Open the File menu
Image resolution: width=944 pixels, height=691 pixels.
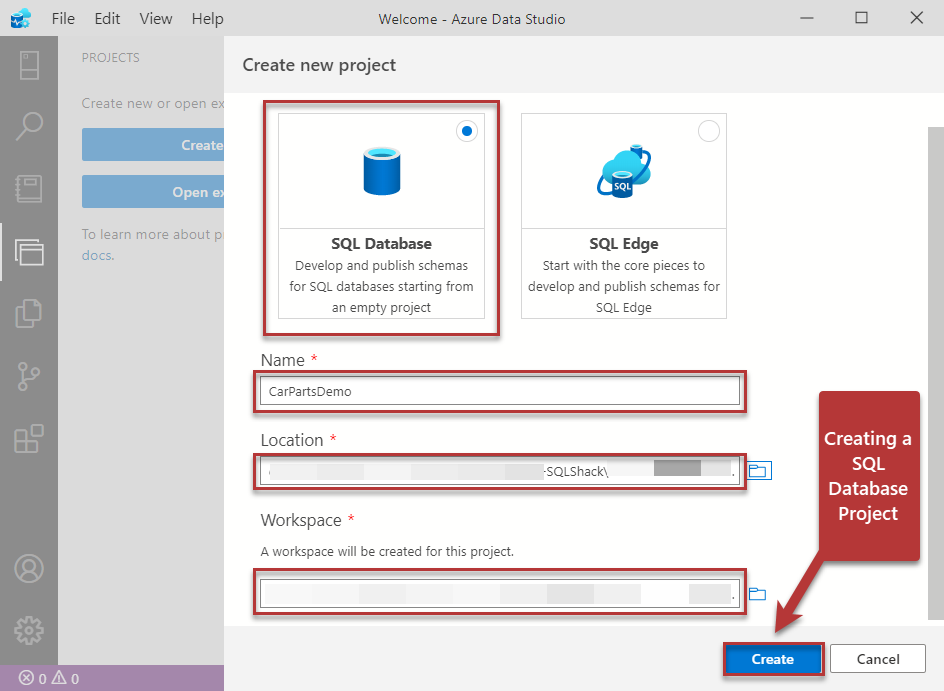click(x=63, y=18)
